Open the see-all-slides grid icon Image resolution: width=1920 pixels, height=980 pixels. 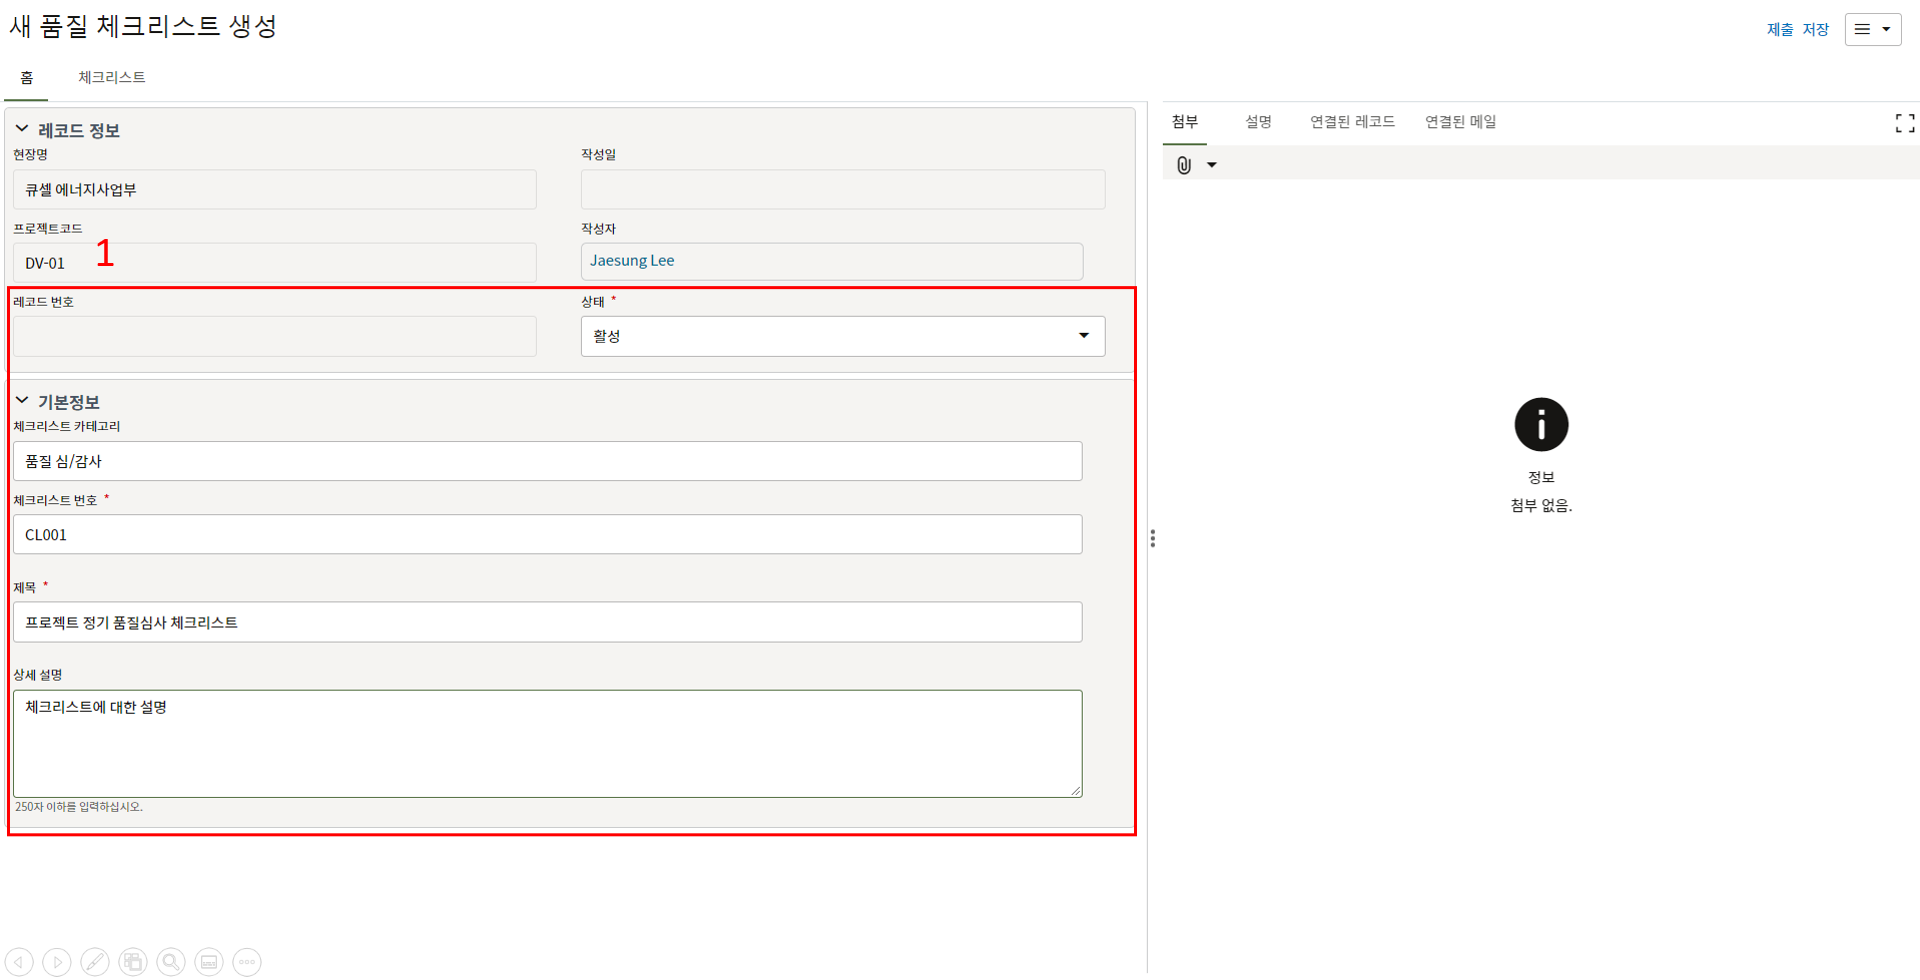point(133,962)
